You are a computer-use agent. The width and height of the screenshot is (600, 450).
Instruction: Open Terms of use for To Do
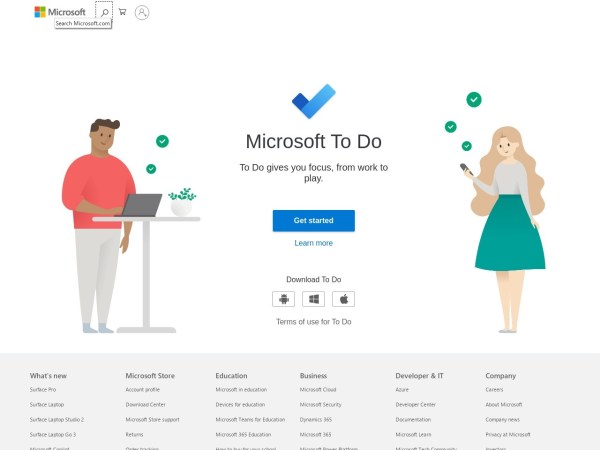(x=314, y=322)
